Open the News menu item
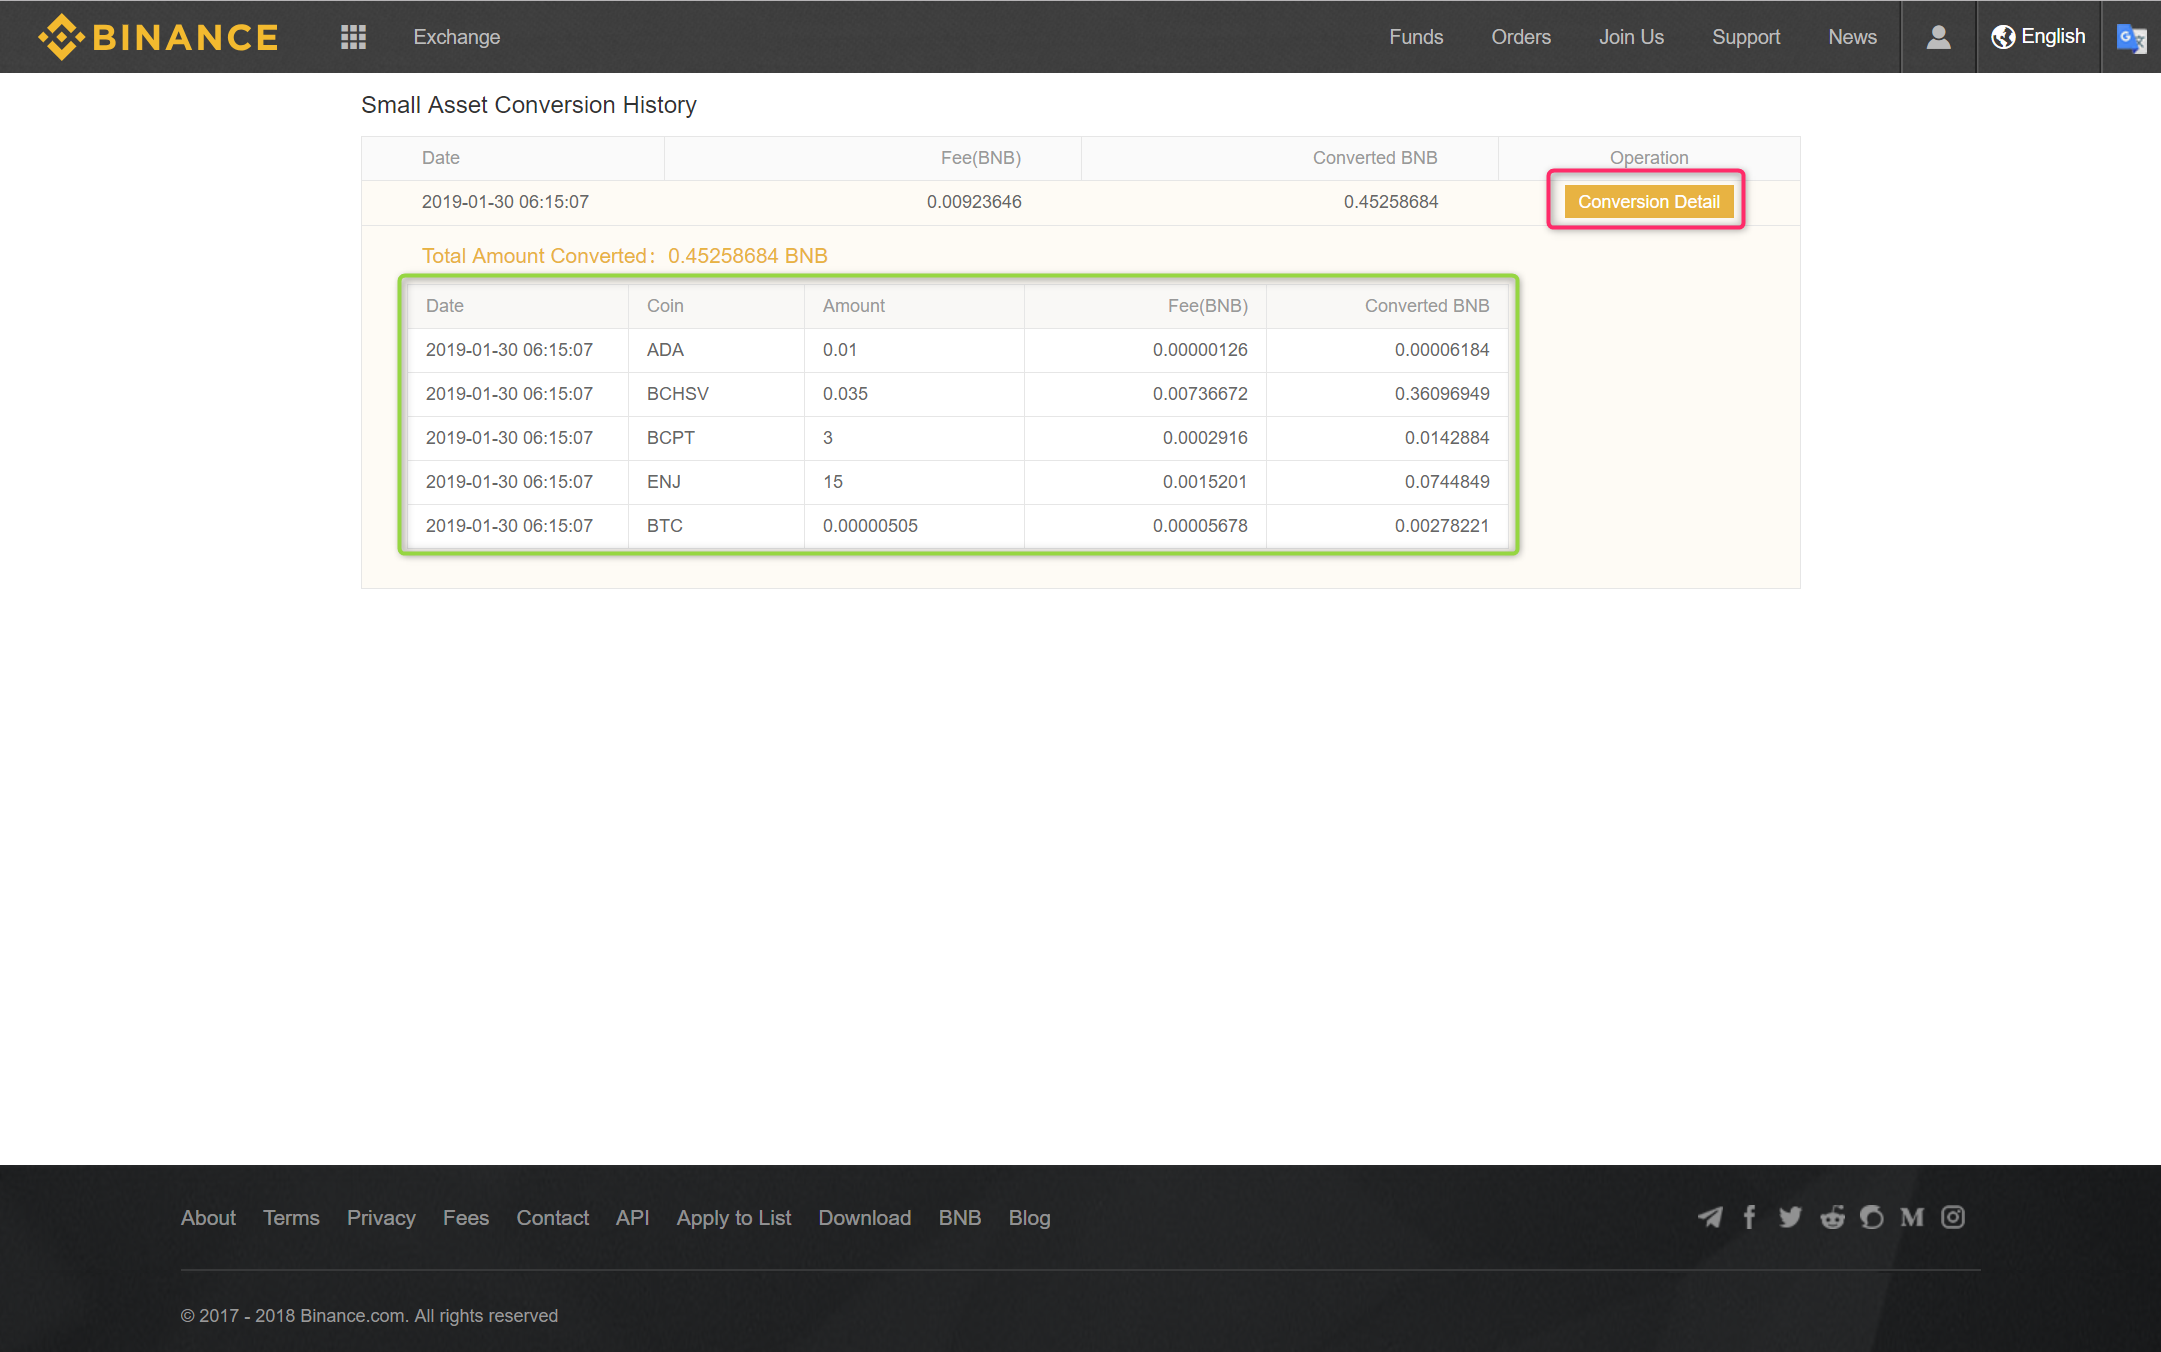This screenshot has width=2161, height=1352. 1852,37
